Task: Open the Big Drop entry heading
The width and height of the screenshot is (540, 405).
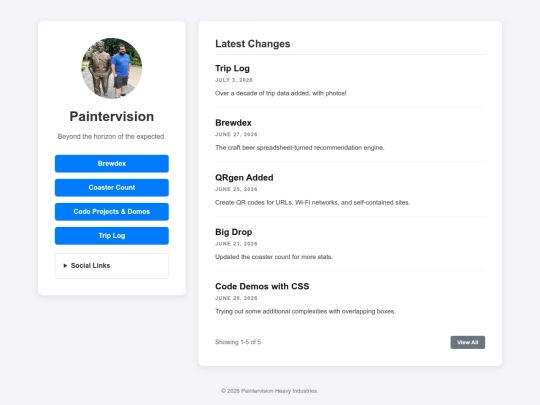Action: point(233,232)
